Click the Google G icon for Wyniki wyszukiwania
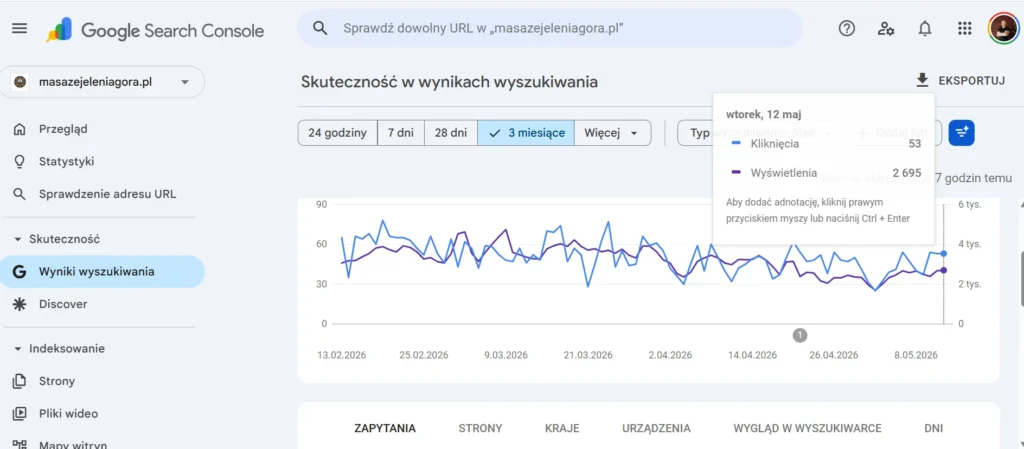Screen dimensions: 1024x449 click(20, 271)
